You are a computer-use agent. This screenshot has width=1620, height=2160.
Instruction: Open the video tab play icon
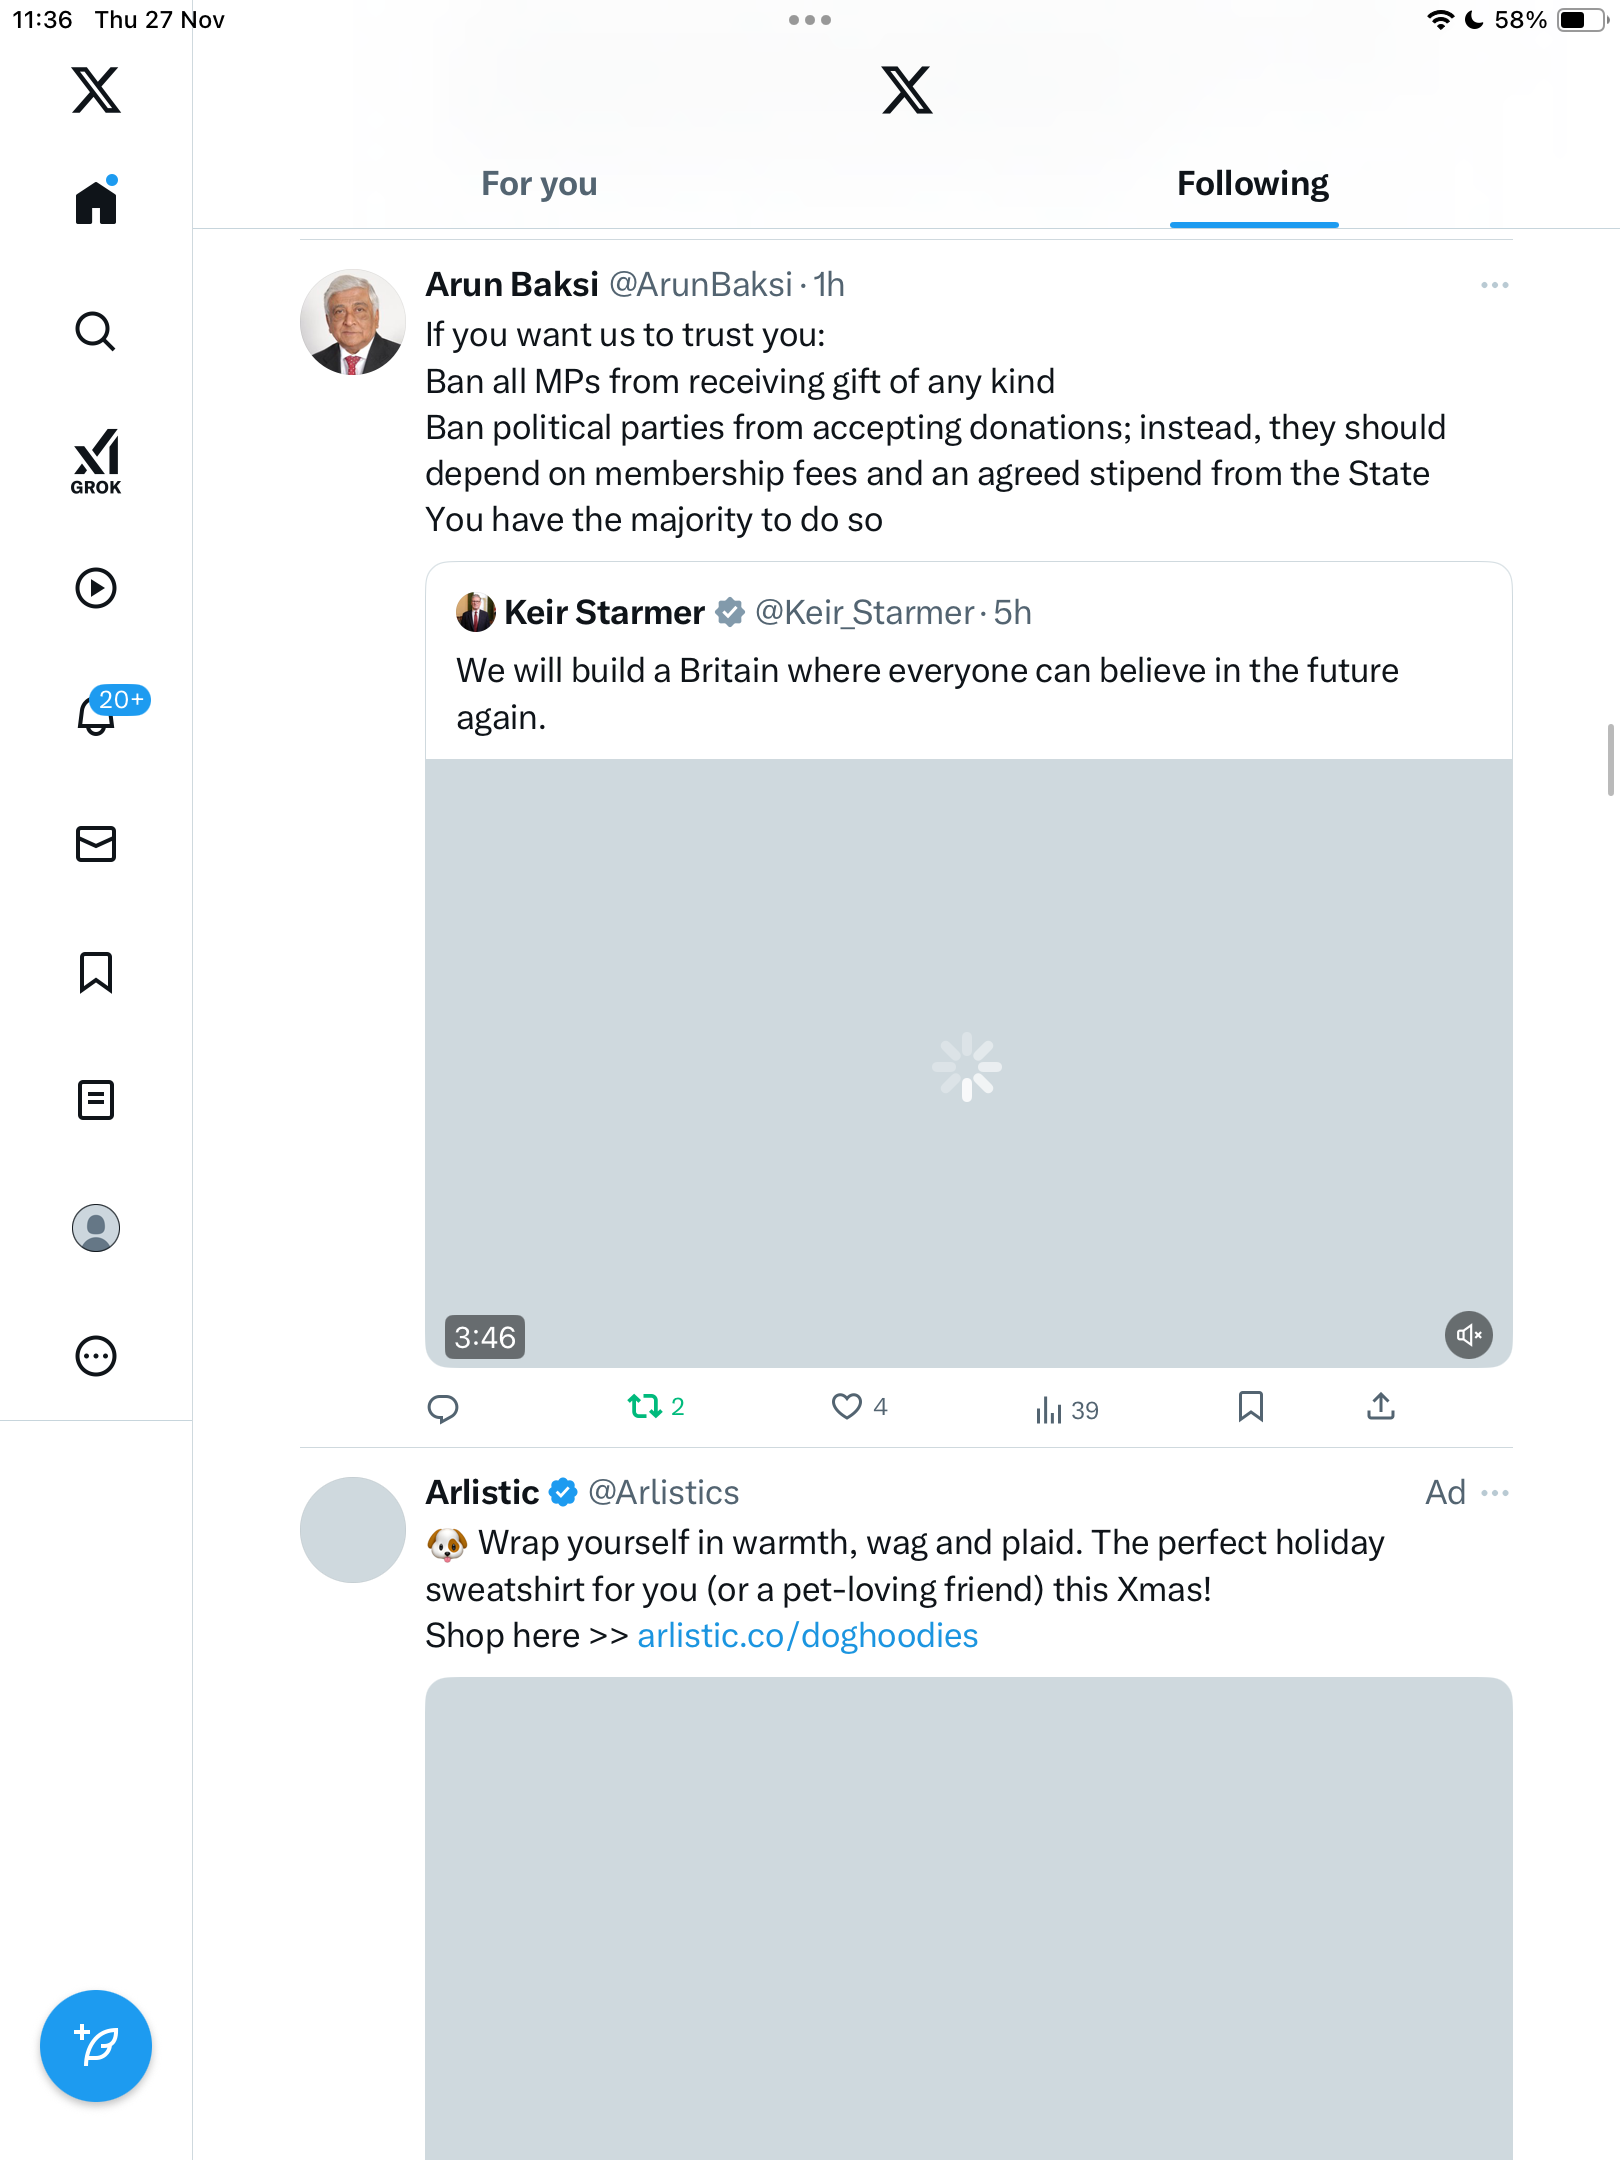pyautogui.click(x=96, y=588)
